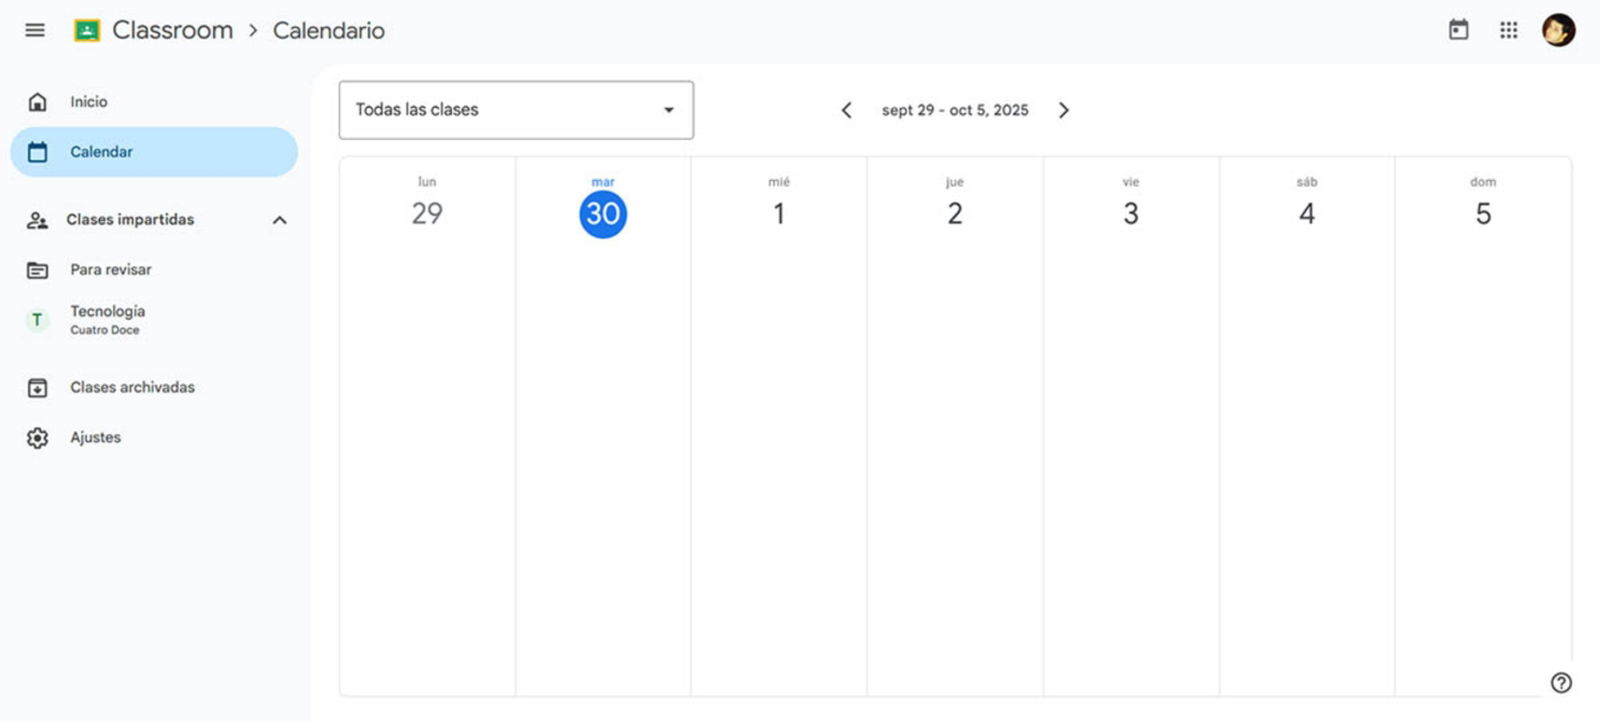1600x722 pixels.
Task: Open the Google apps grid
Action: click(x=1509, y=30)
